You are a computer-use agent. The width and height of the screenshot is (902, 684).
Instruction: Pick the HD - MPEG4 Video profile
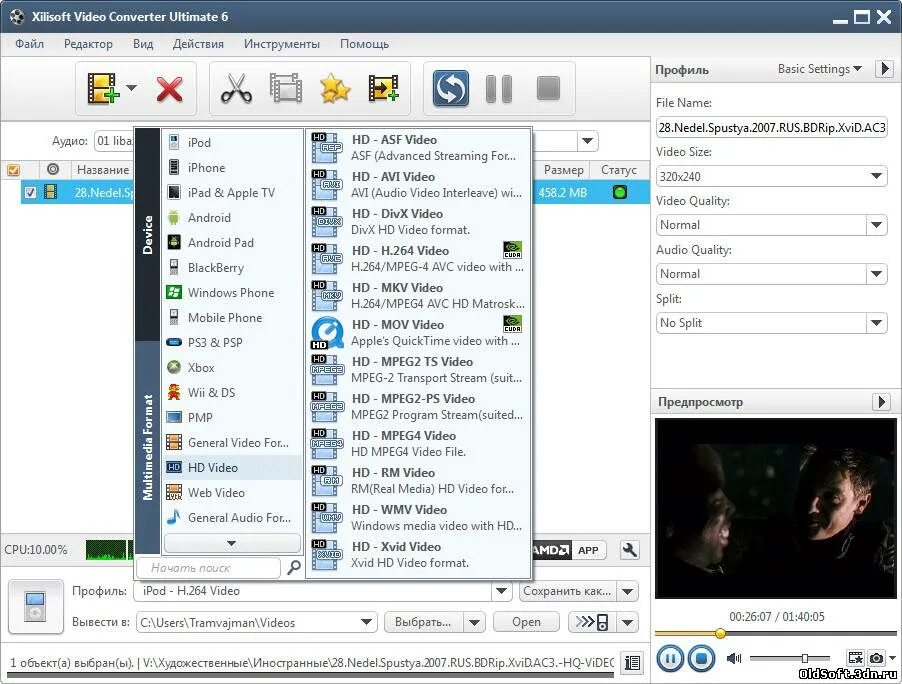[x=418, y=443]
